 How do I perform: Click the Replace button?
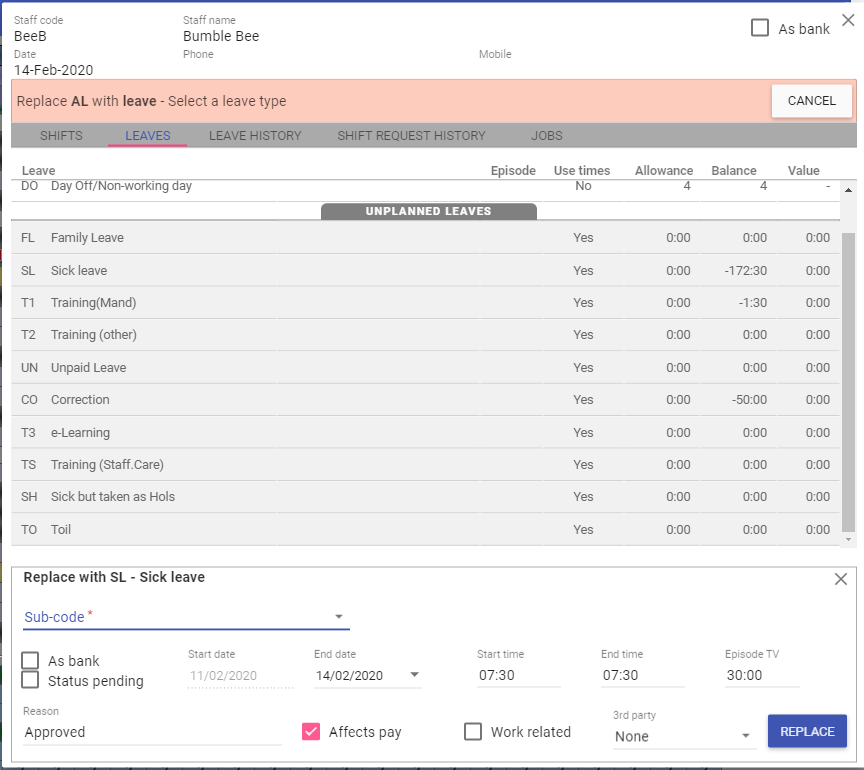point(806,731)
